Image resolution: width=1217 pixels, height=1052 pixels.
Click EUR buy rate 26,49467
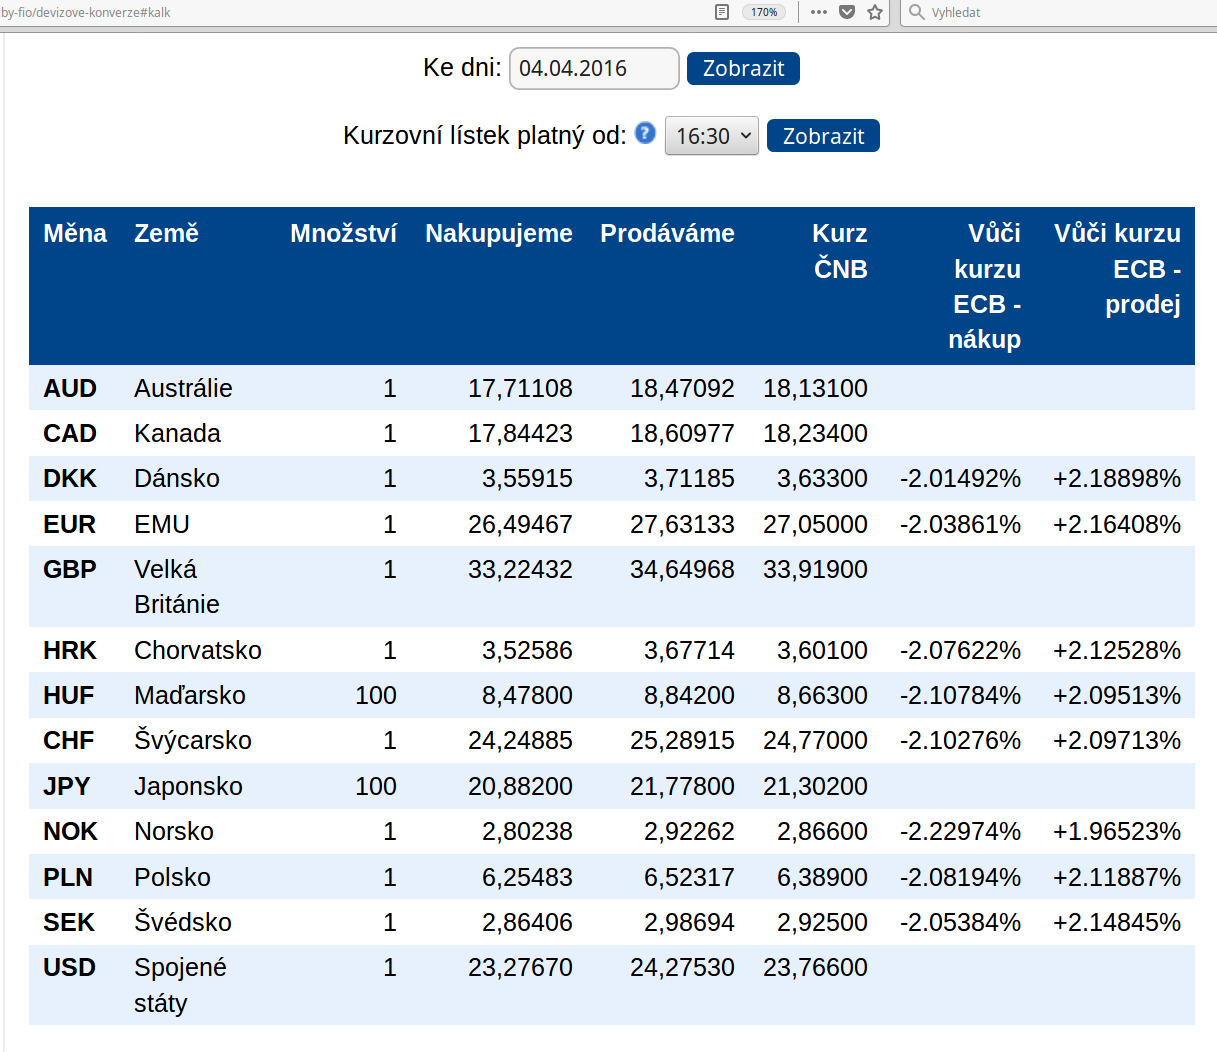pos(520,524)
